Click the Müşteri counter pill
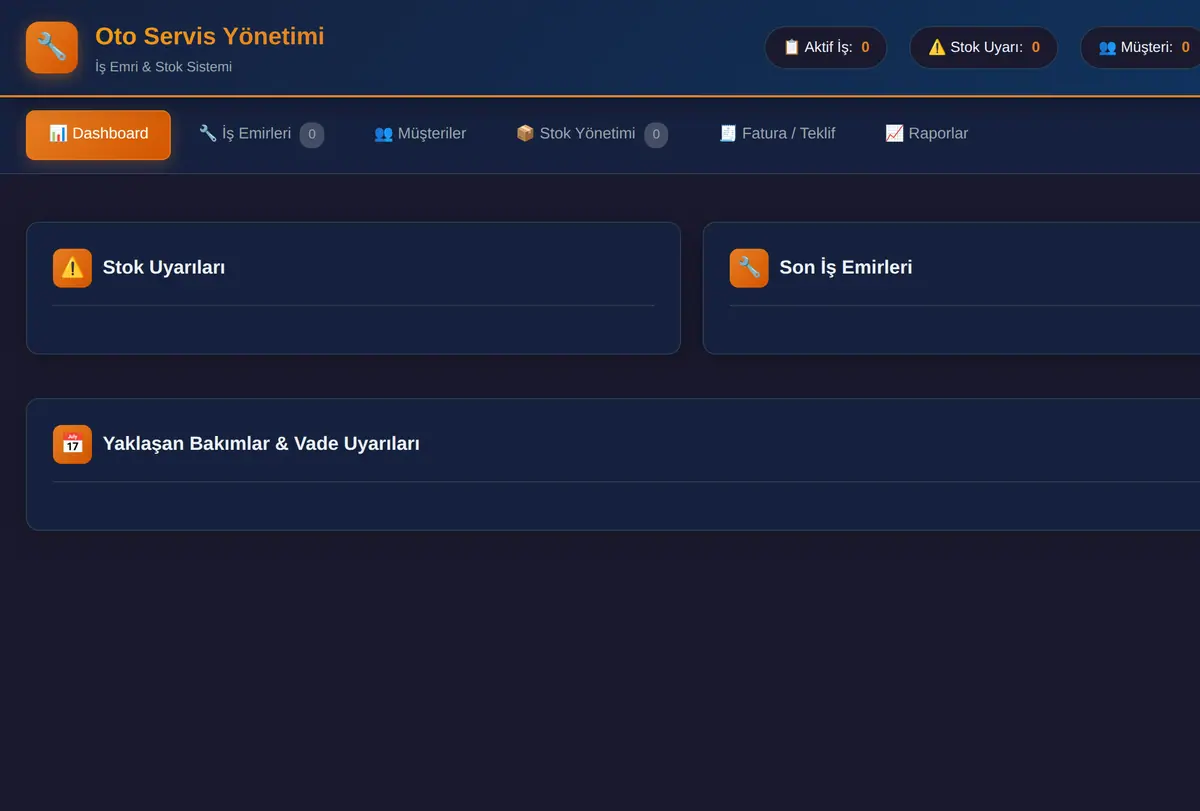This screenshot has width=1200, height=811. (1142, 47)
